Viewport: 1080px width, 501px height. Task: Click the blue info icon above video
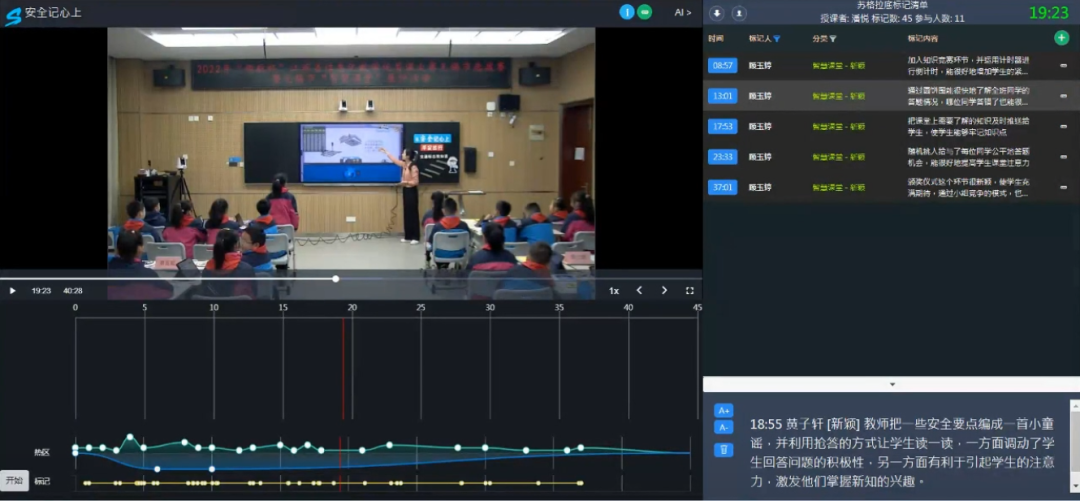tap(627, 12)
